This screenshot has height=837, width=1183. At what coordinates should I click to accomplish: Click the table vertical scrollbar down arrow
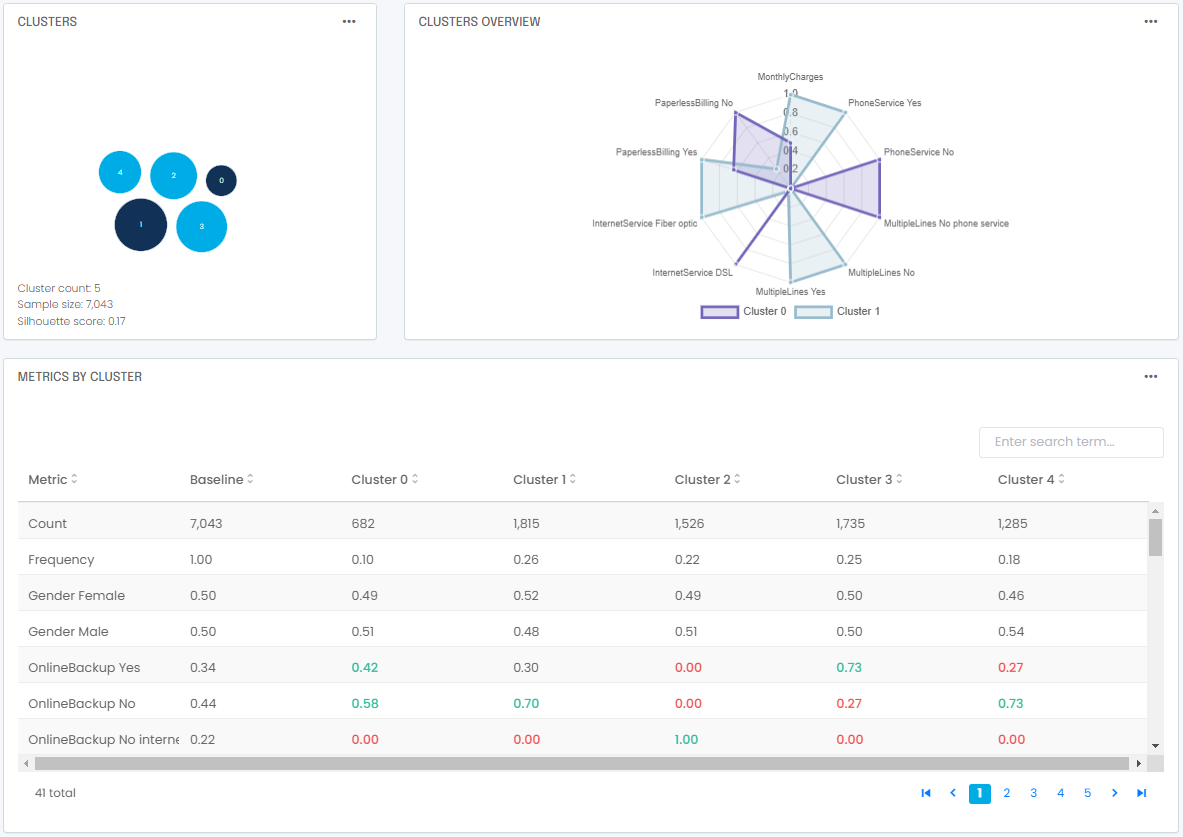click(x=1156, y=745)
